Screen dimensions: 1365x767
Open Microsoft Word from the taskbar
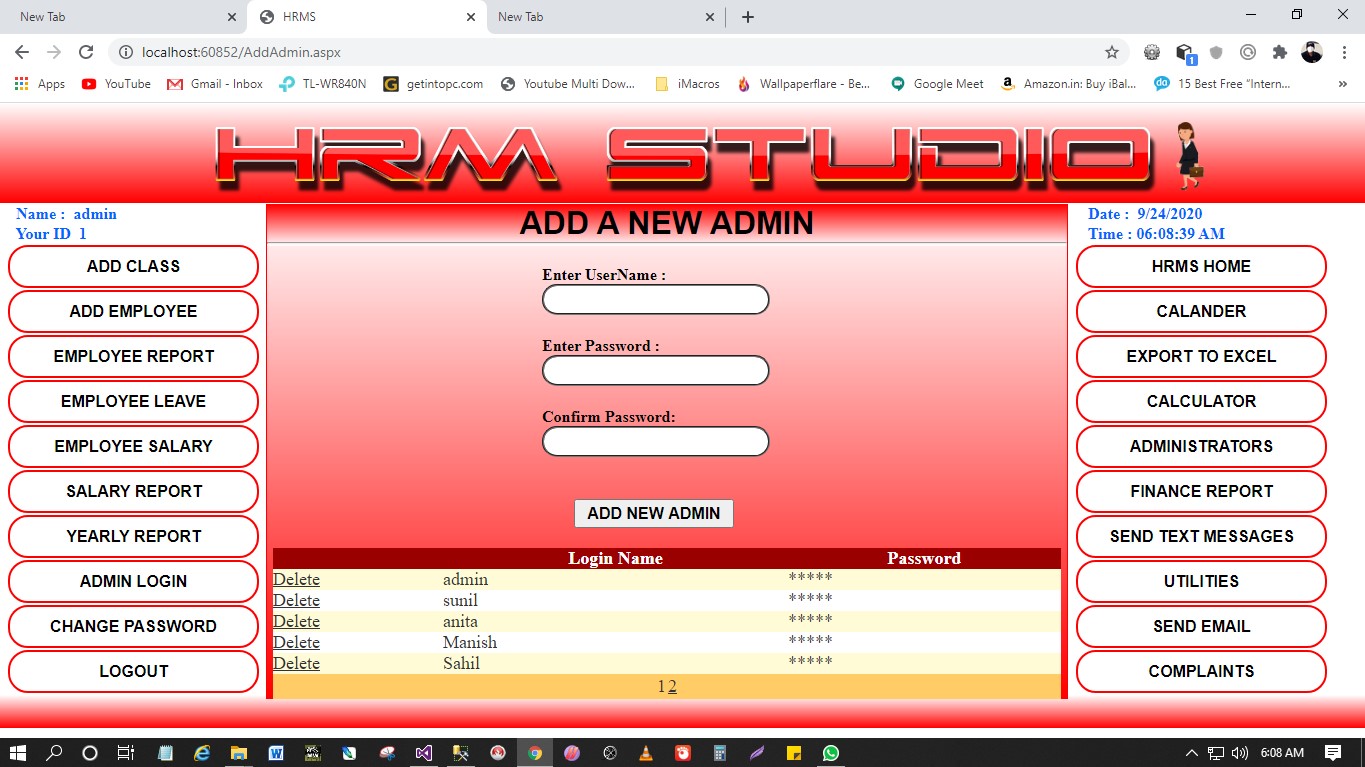(276, 753)
